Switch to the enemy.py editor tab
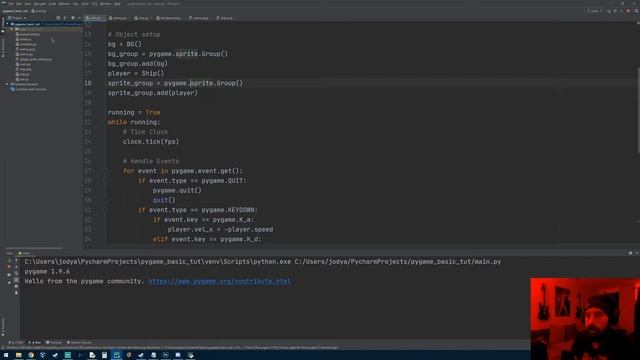Screen dimensions: 640x360 118,18
